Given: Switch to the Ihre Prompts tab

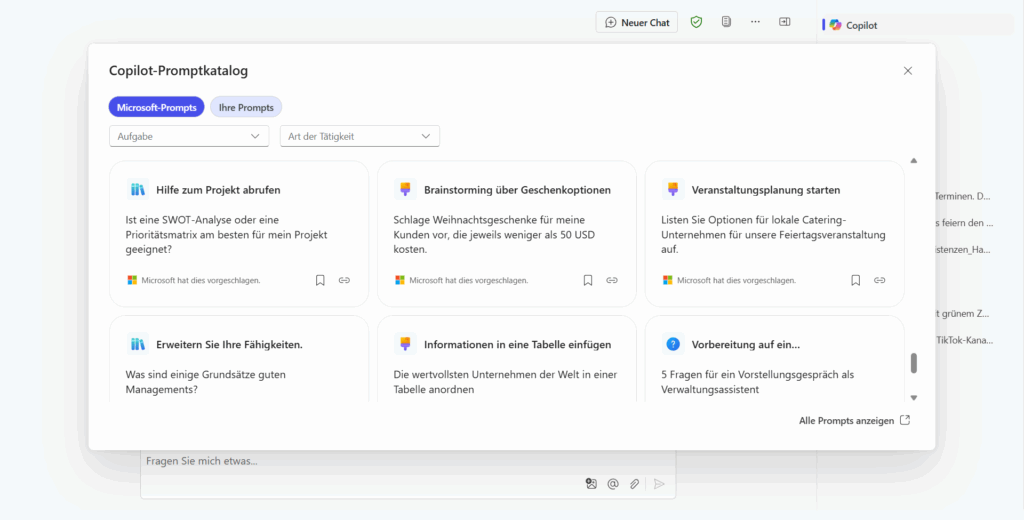Looking at the screenshot, I should [246, 107].
